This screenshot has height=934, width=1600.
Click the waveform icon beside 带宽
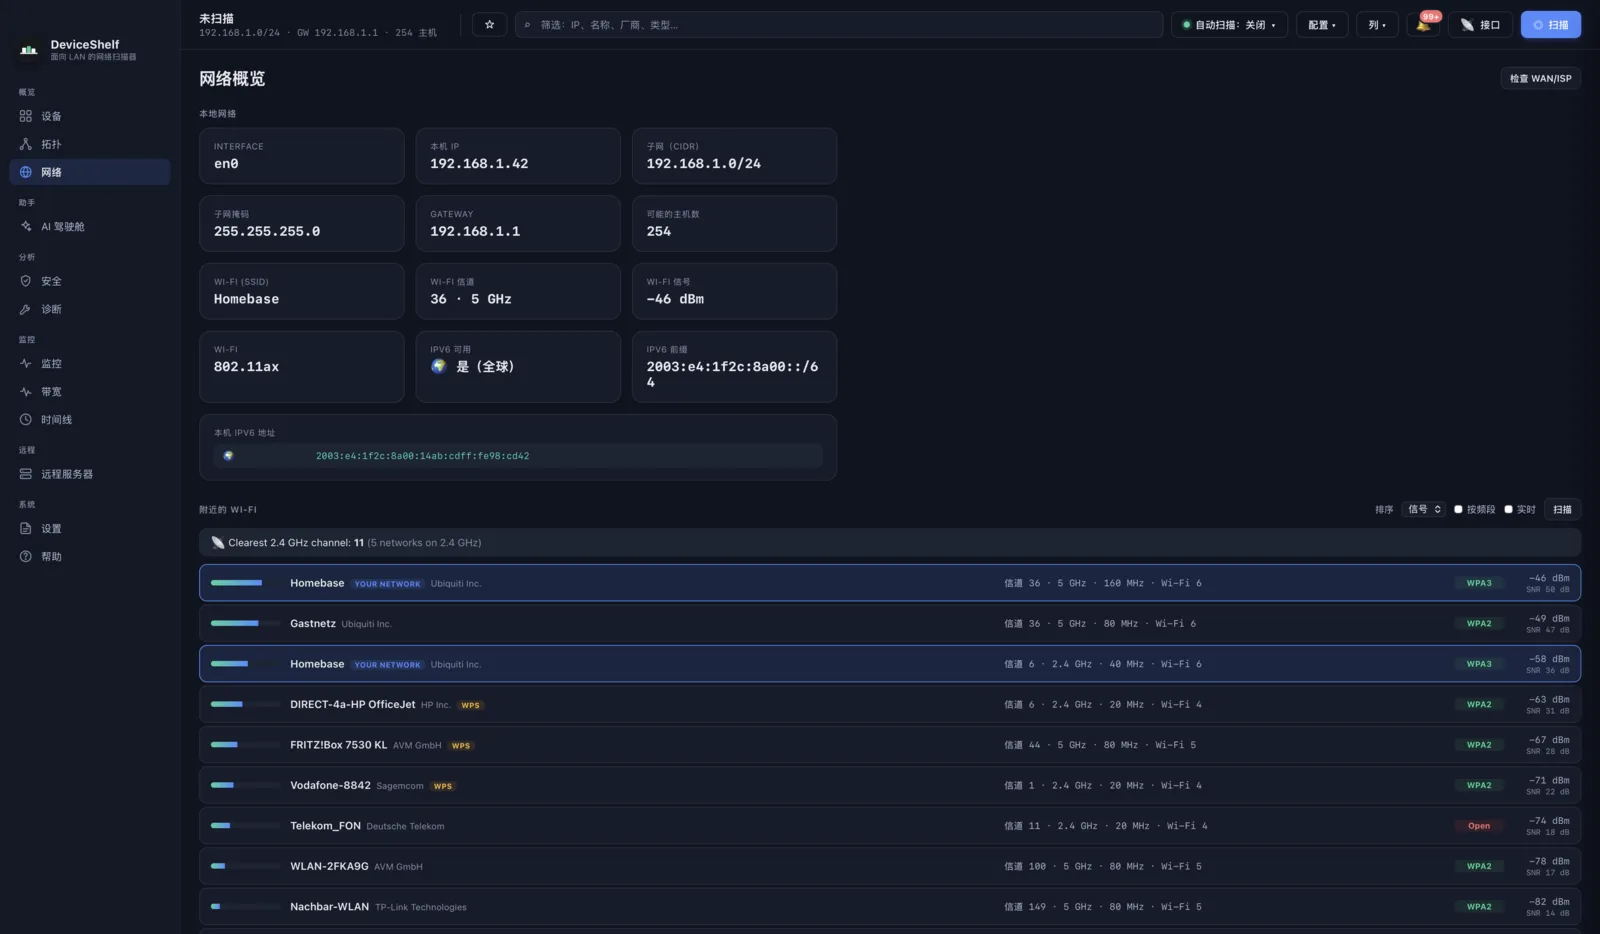point(26,392)
